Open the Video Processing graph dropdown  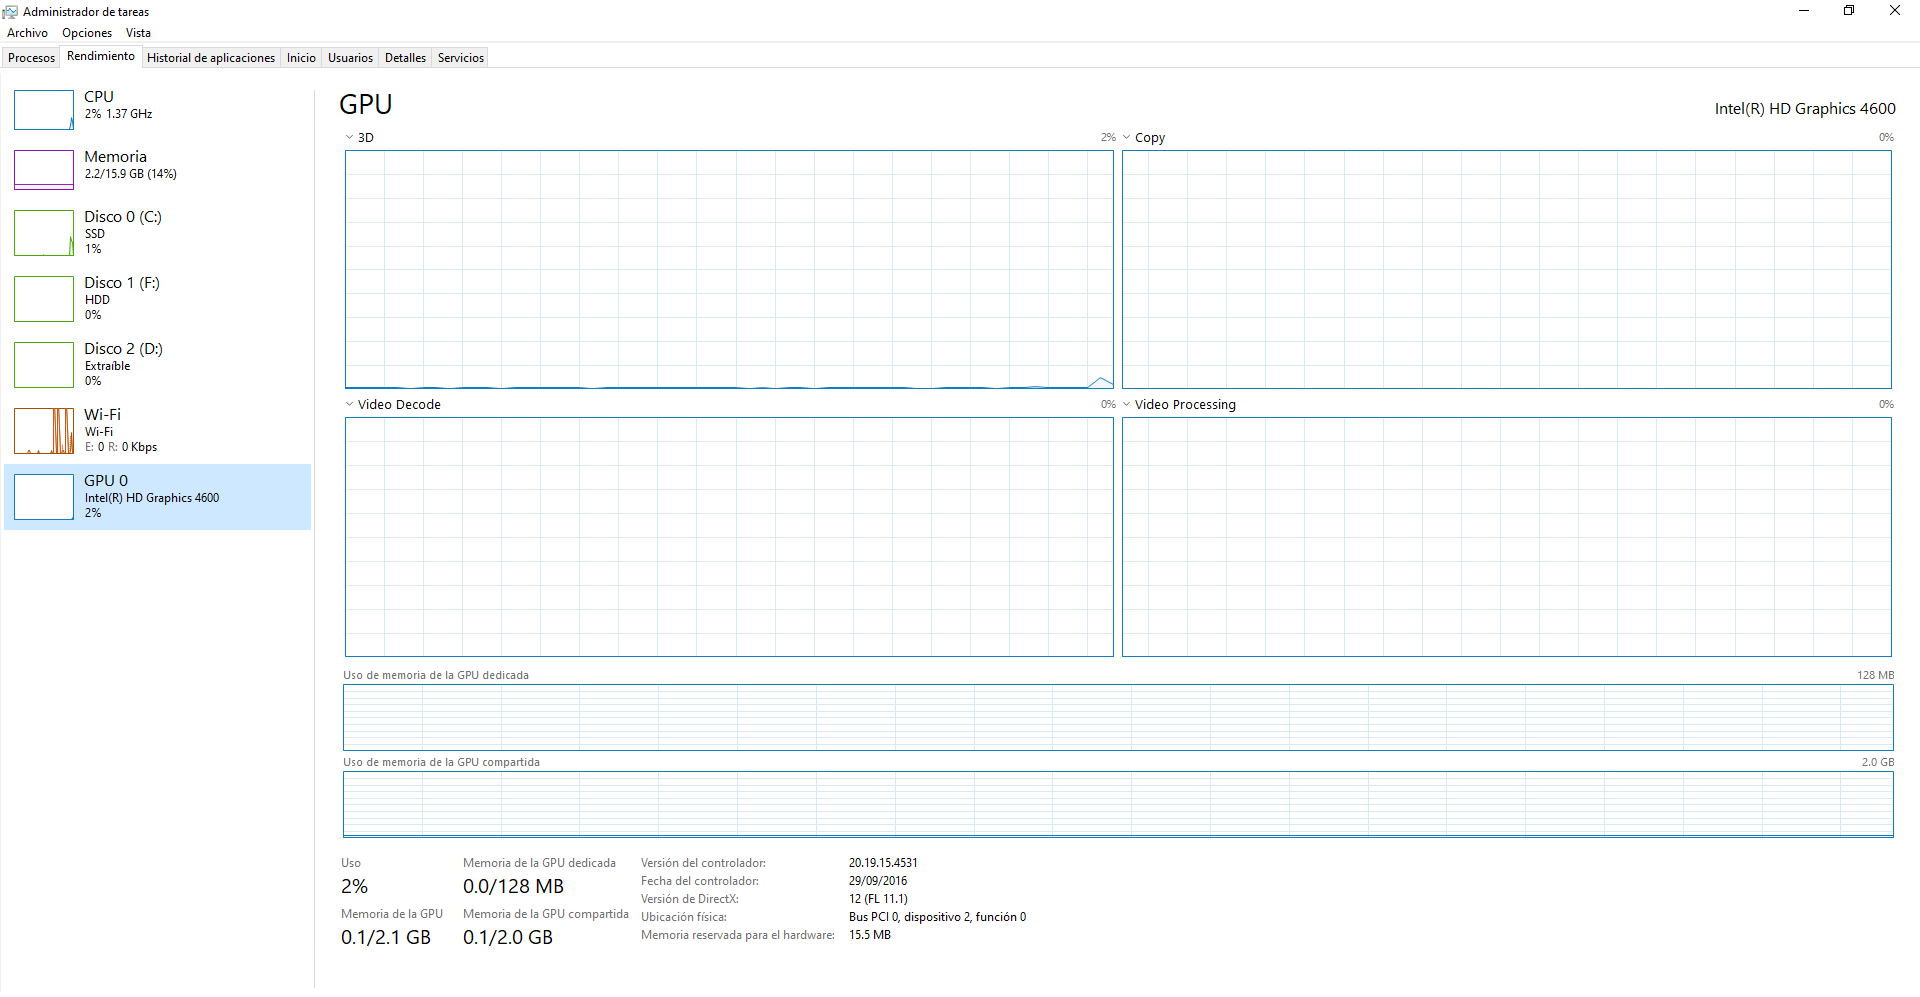(x=1127, y=405)
